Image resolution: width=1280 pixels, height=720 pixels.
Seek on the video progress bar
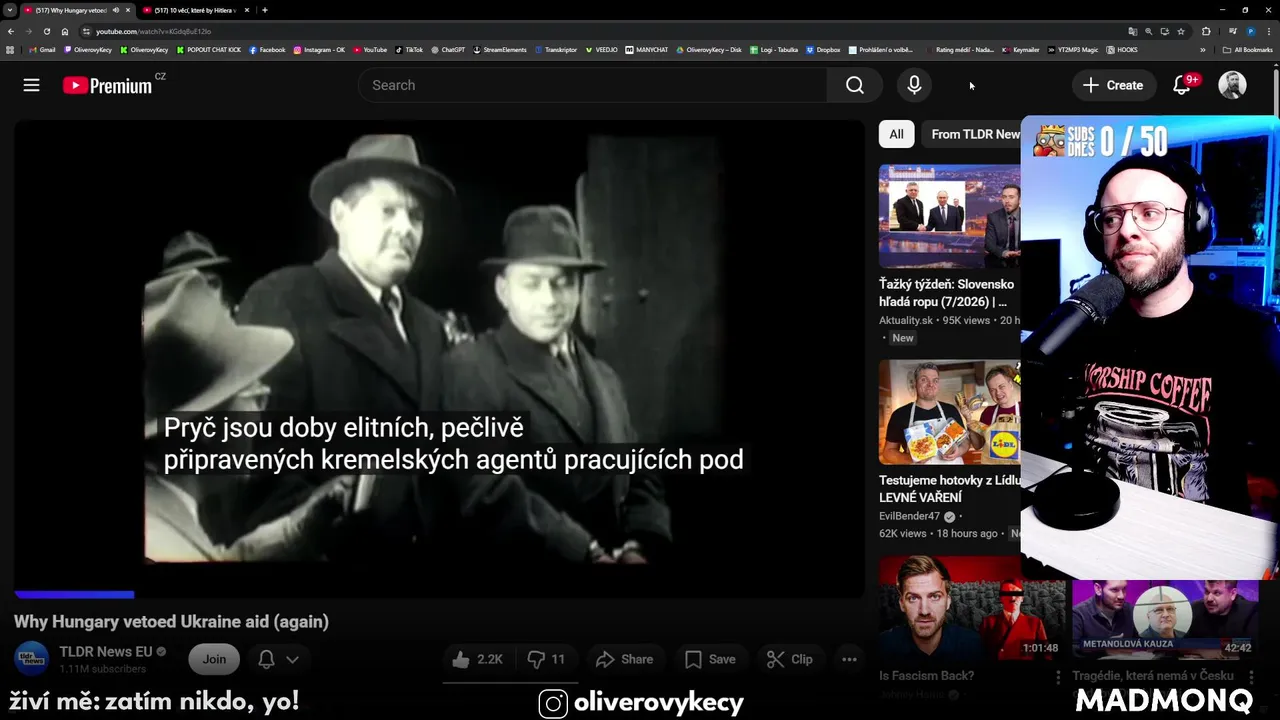439,595
